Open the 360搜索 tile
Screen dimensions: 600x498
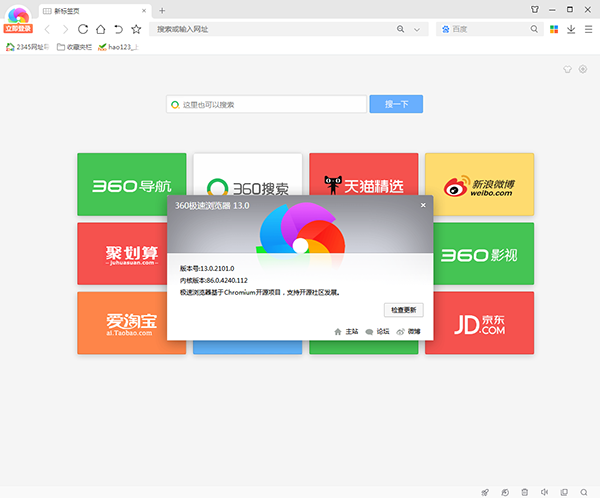(248, 175)
